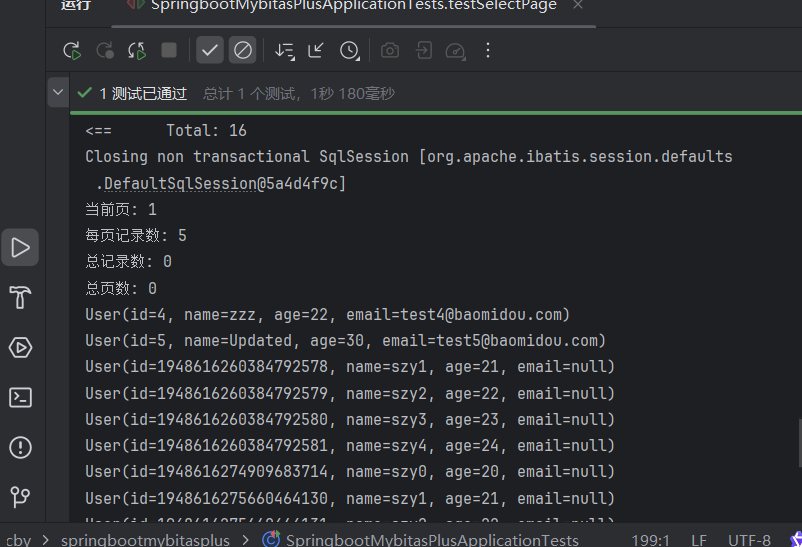The image size is (802, 547).
Task: Open the test history clock dropdown
Action: (x=350, y=51)
